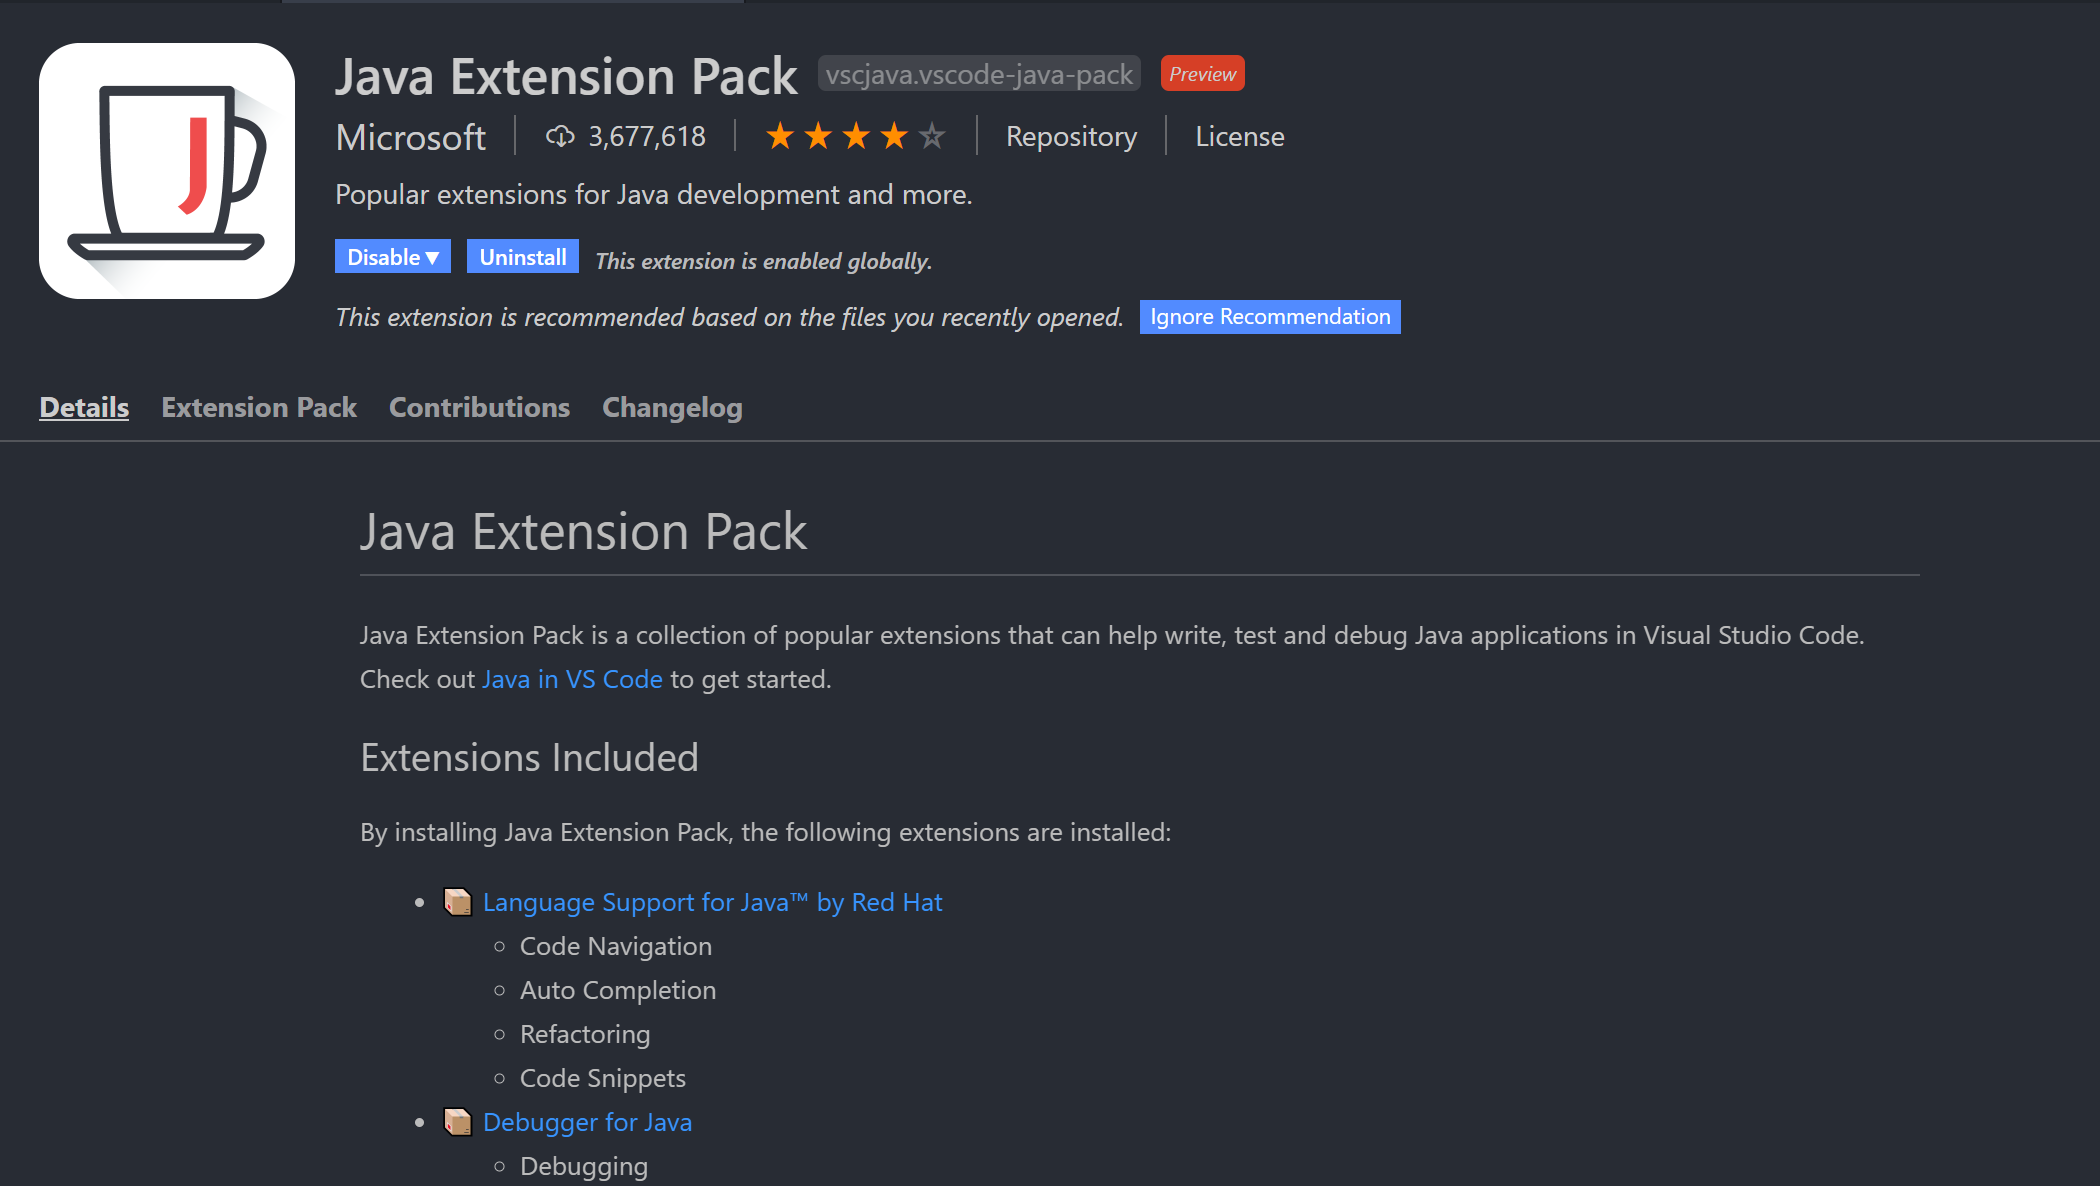The width and height of the screenshot is (2100, 1186).
Task: View the extension License
Action: (1239, 136)
